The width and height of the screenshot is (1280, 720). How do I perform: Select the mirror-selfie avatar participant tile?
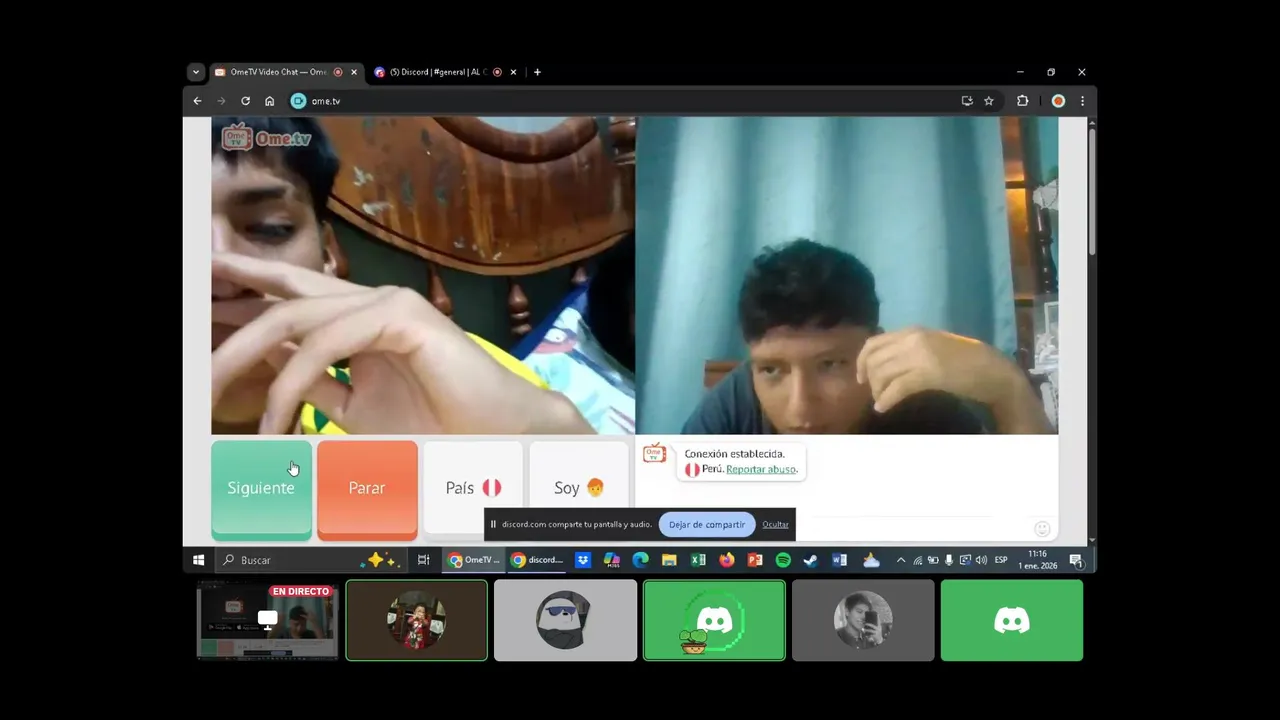coord(863,621)
